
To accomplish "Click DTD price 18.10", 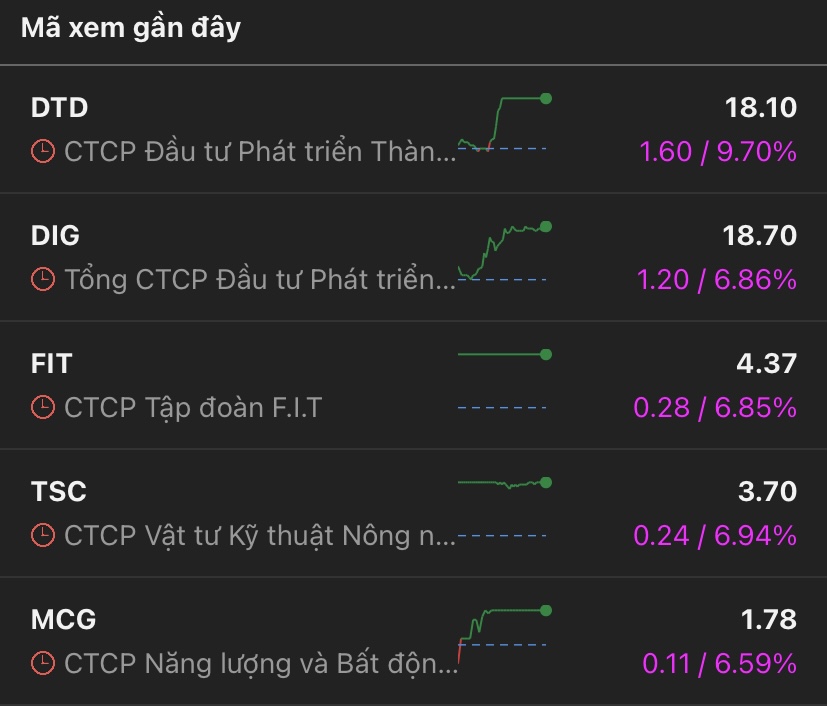I will click(761, 108).
